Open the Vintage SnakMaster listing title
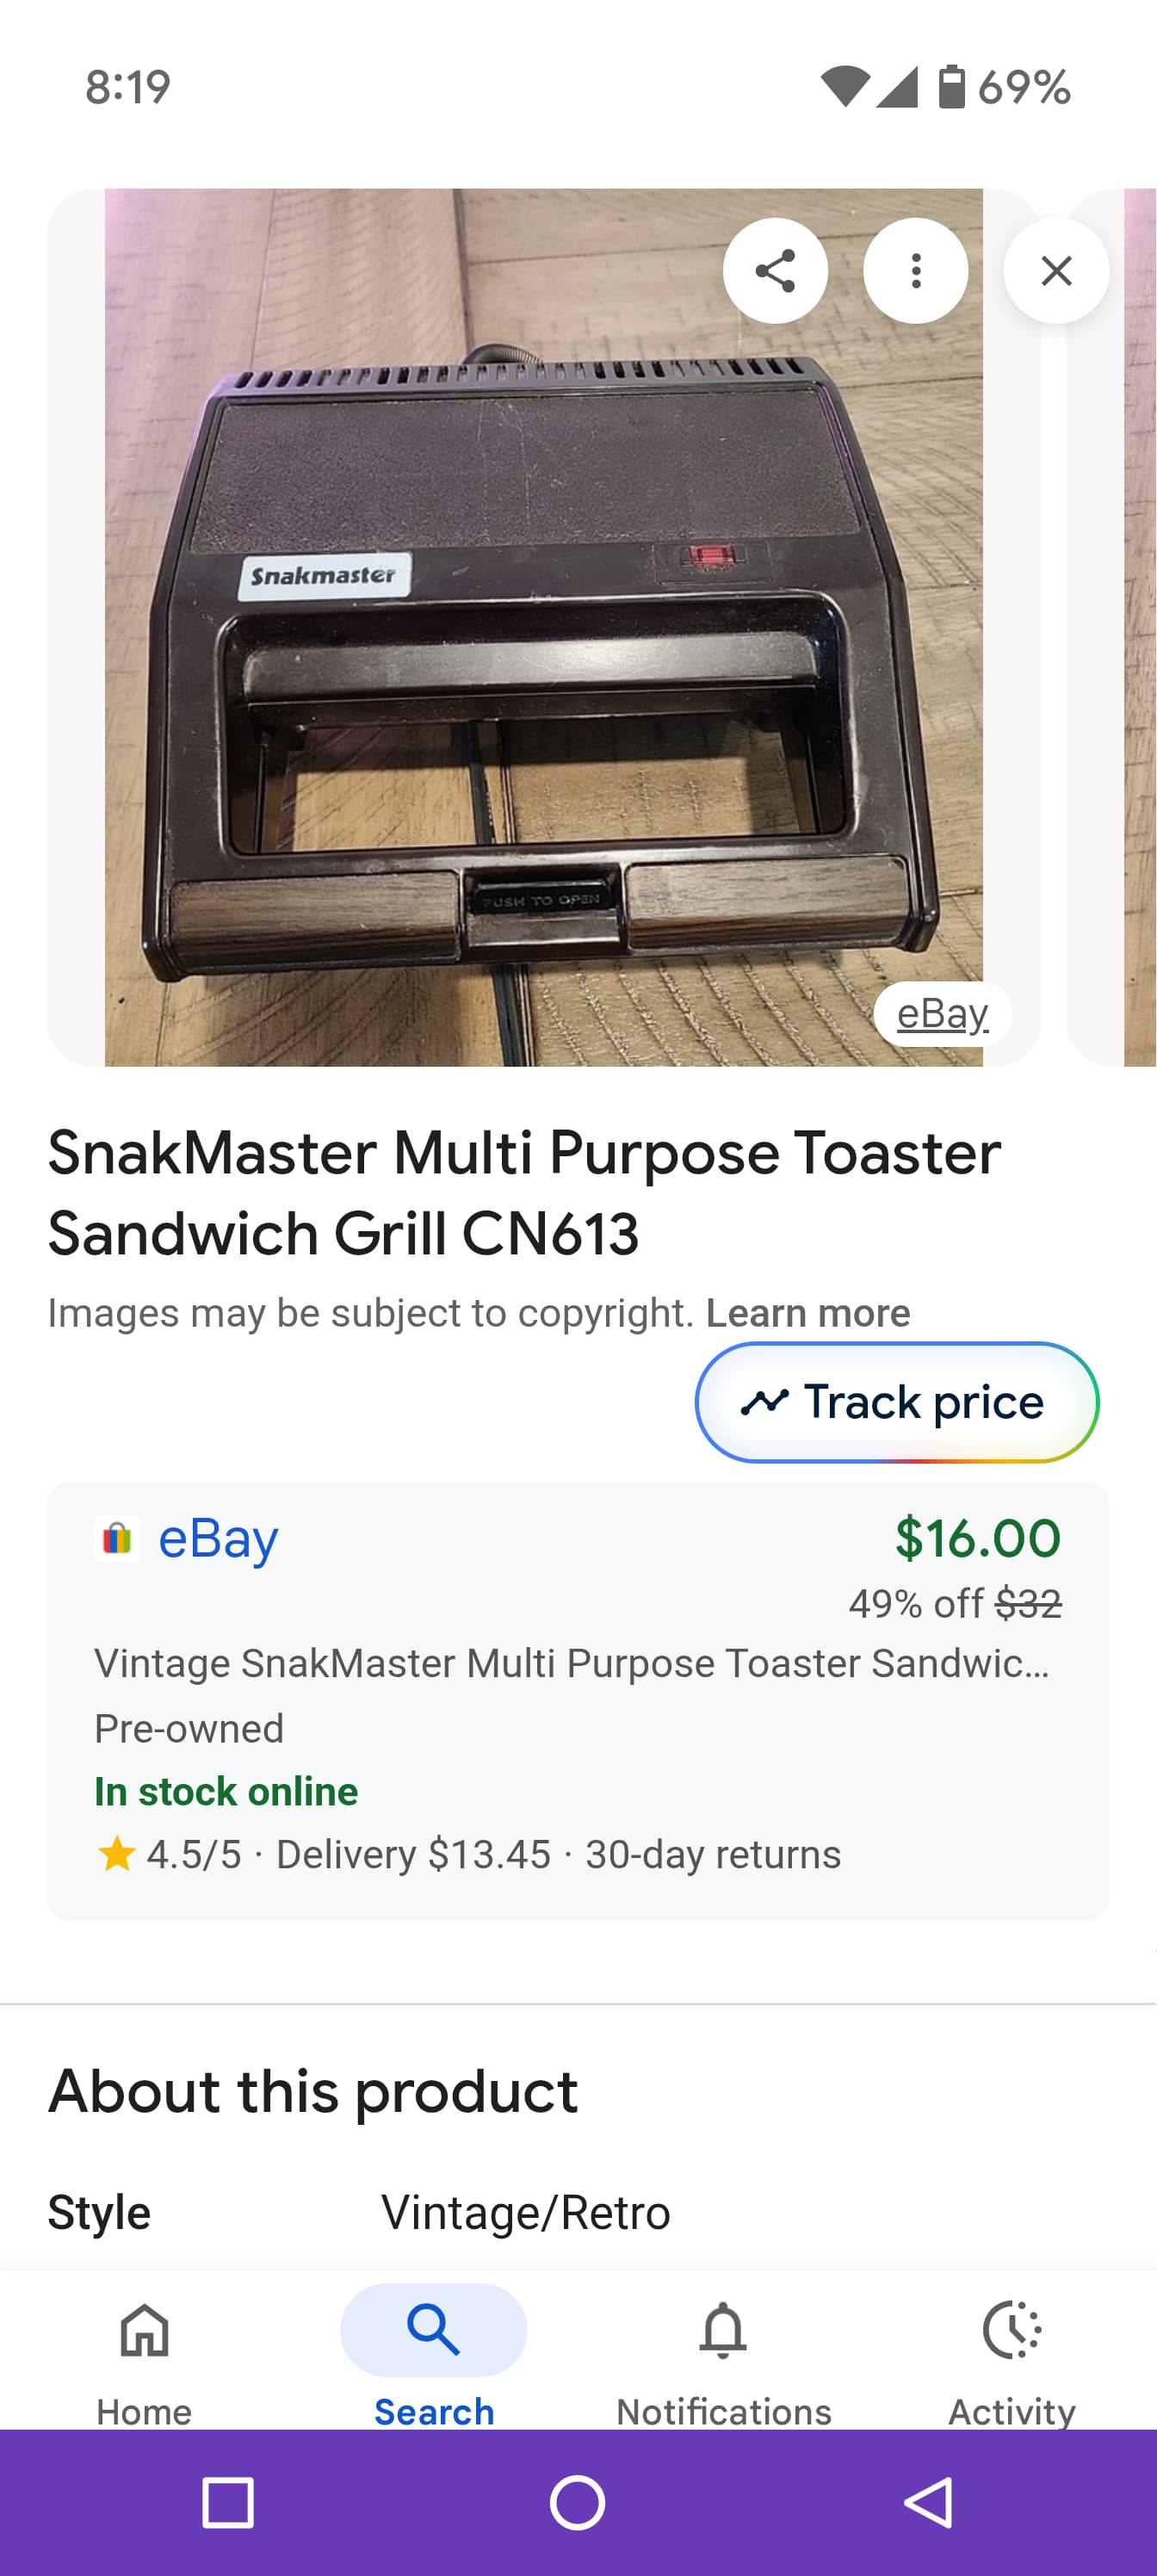 pyautogui.click(x=571, y=1663)
